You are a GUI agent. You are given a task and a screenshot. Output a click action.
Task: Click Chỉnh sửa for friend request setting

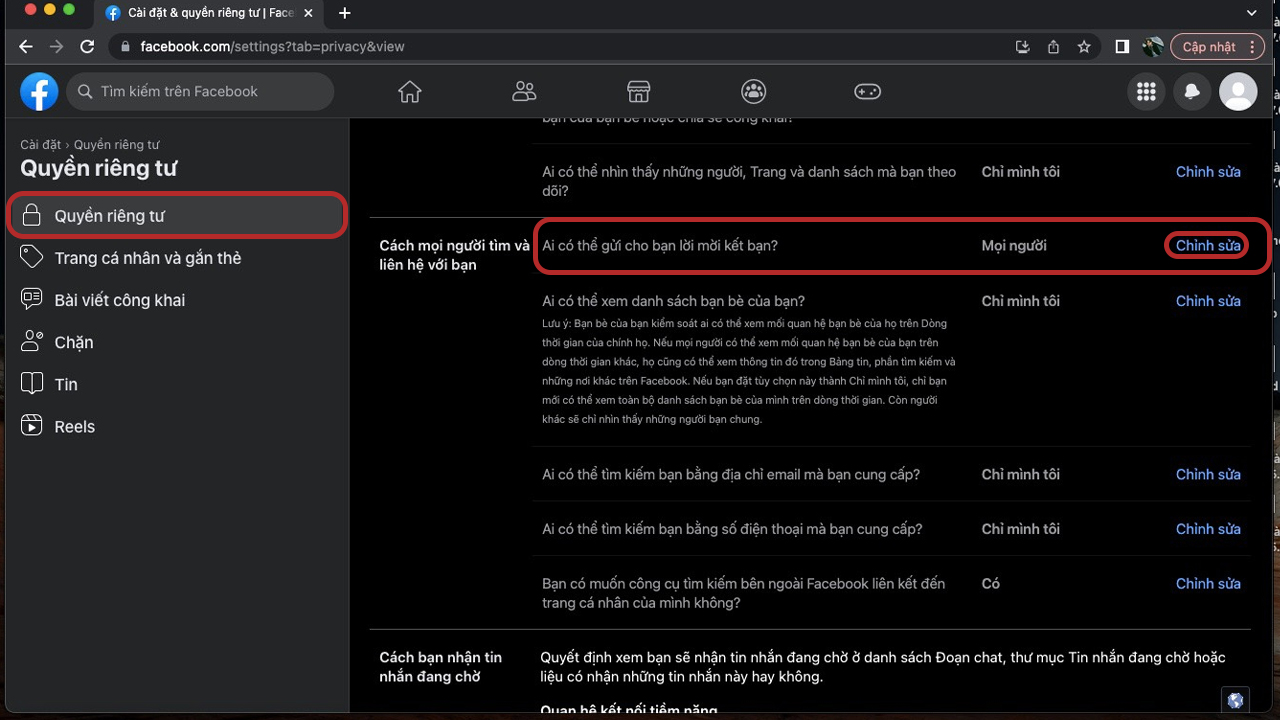click(x=1208, y=246)
